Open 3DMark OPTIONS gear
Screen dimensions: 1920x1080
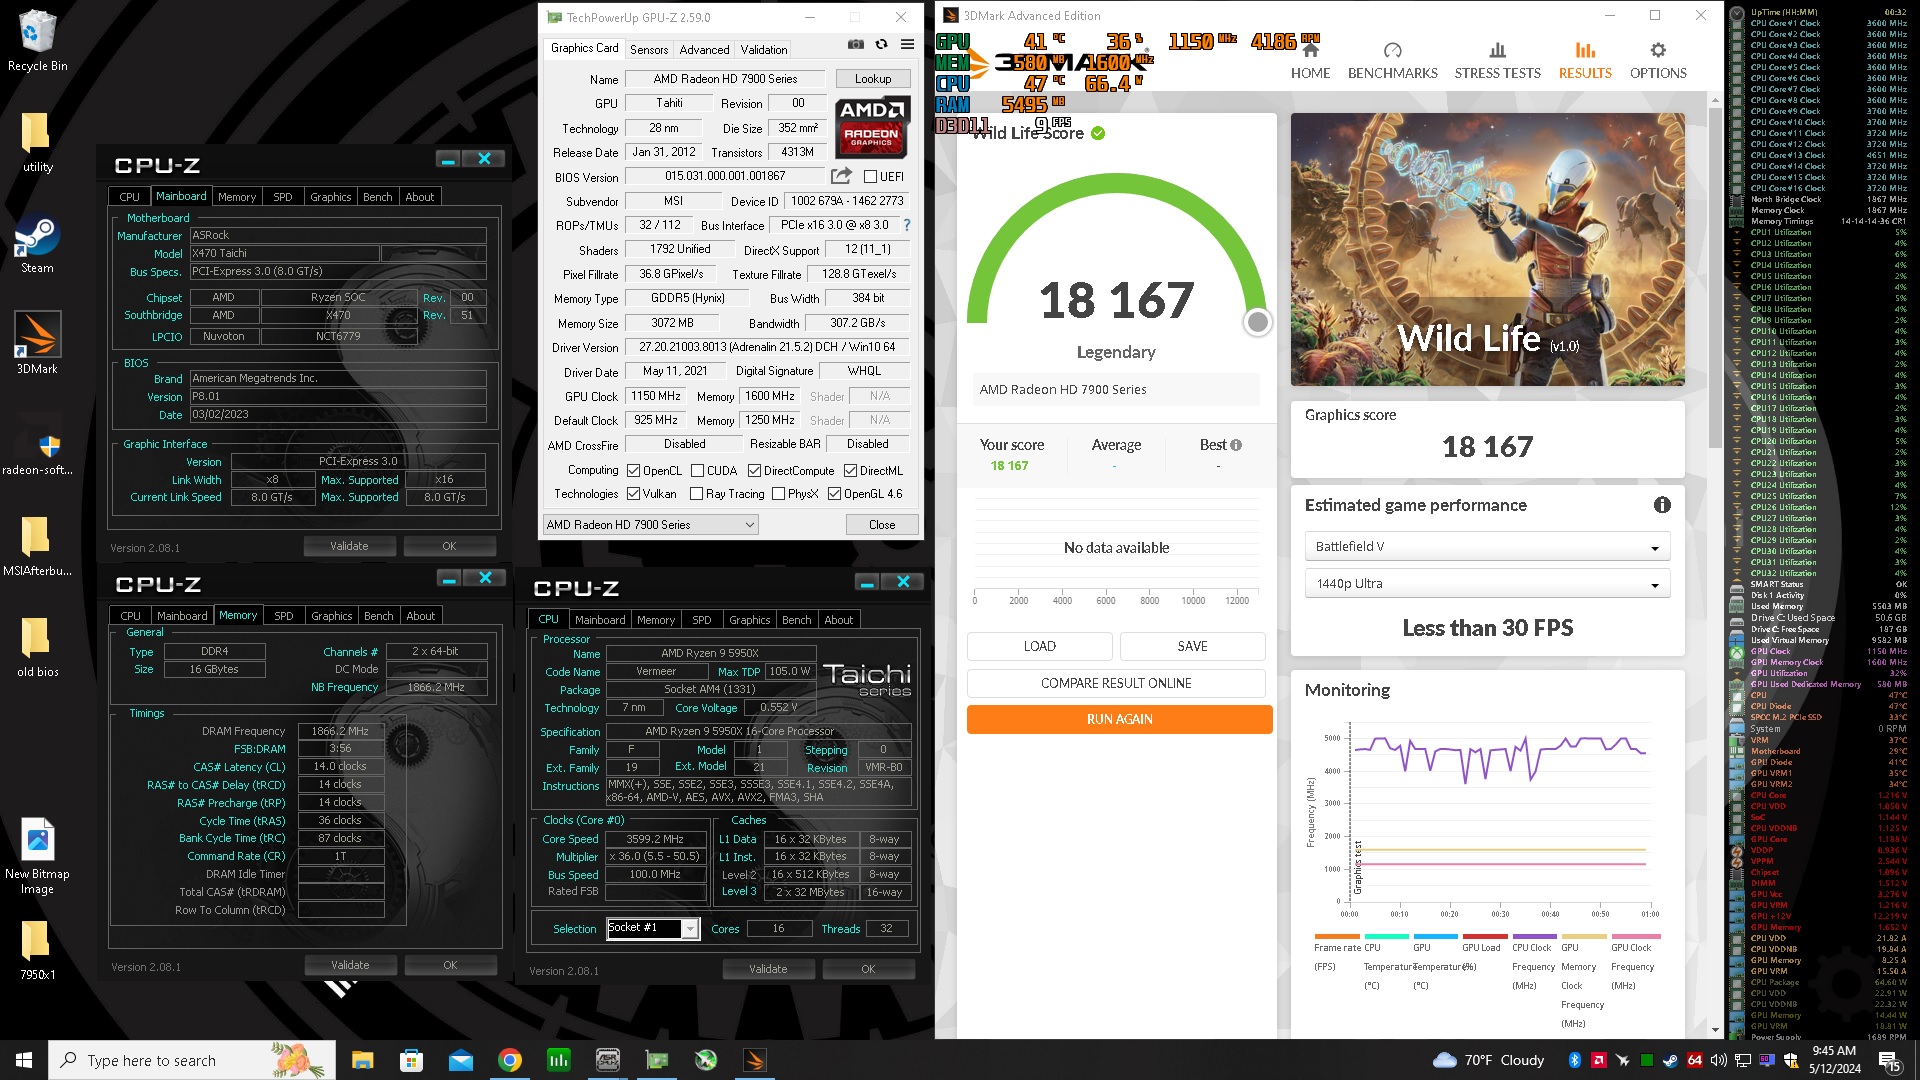[x=1658, y=61]
